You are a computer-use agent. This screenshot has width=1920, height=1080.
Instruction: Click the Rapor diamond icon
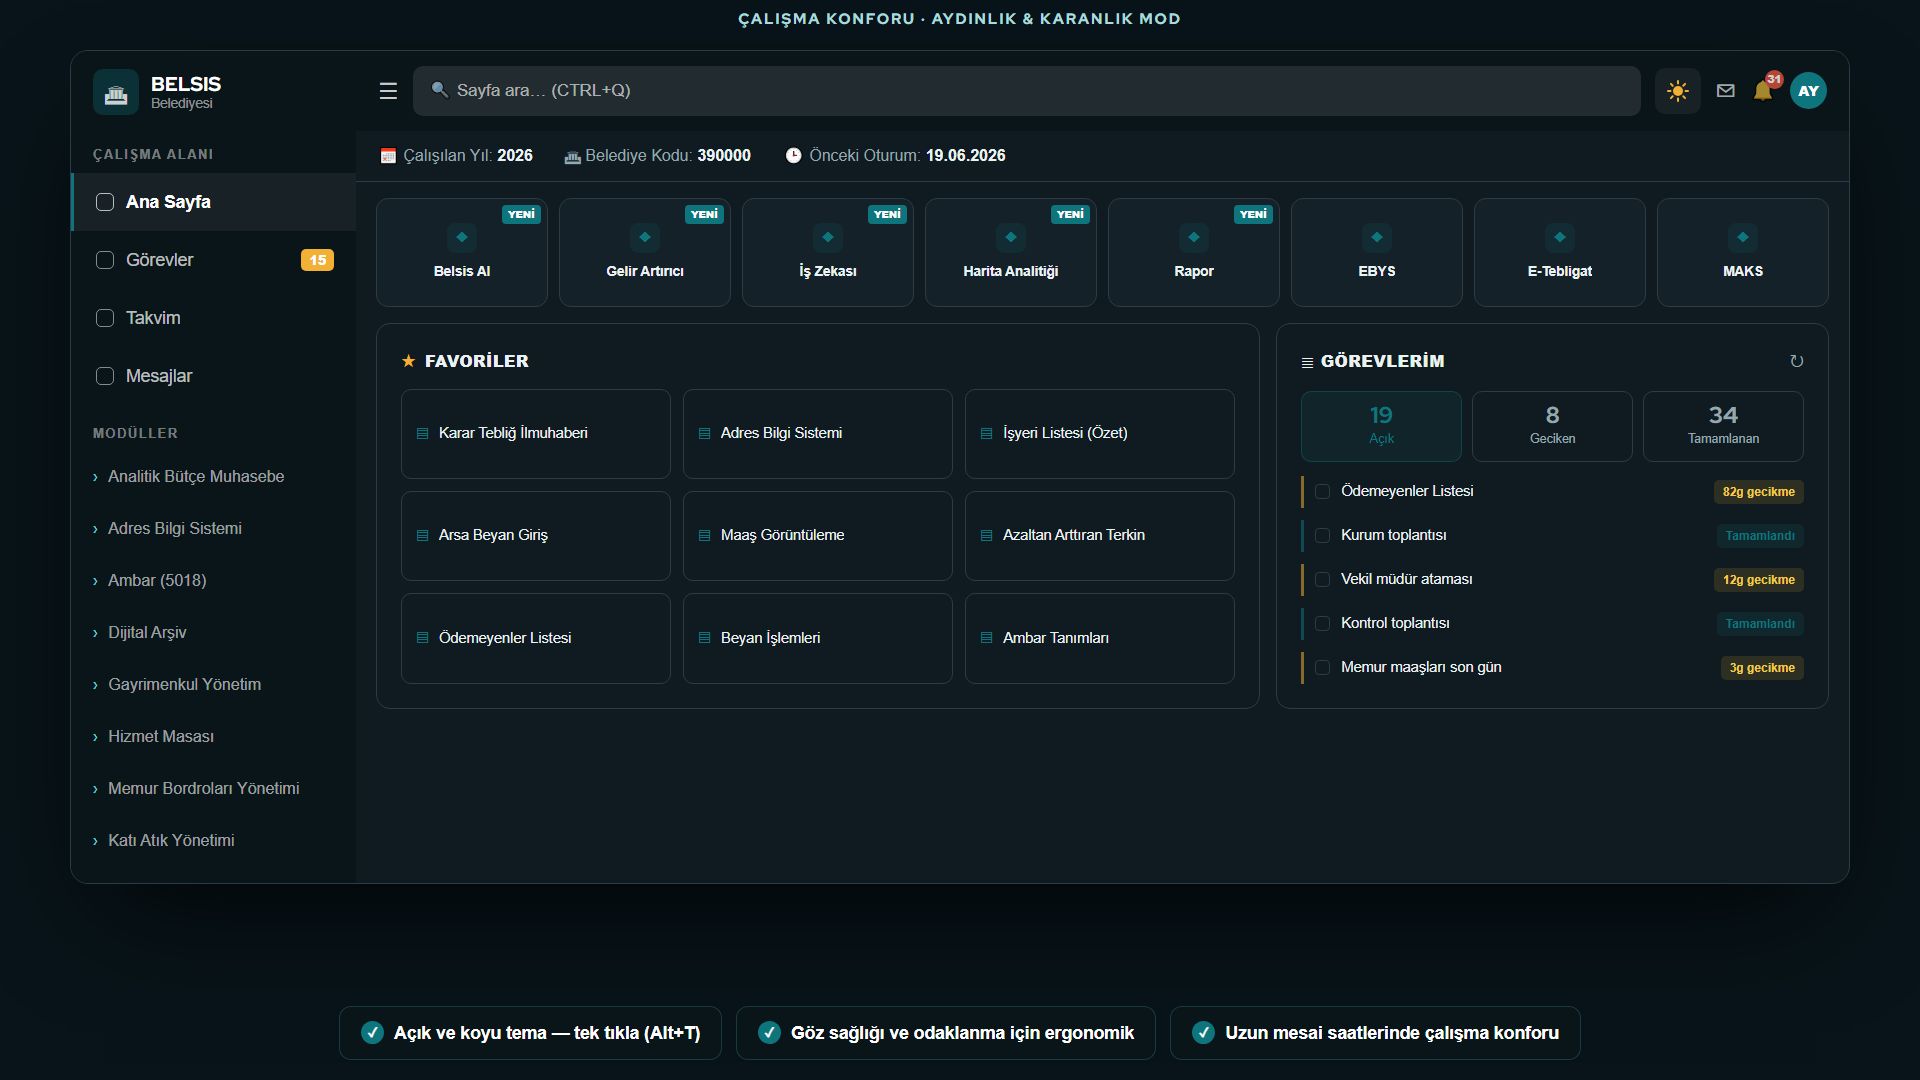tap(1194, 237)
